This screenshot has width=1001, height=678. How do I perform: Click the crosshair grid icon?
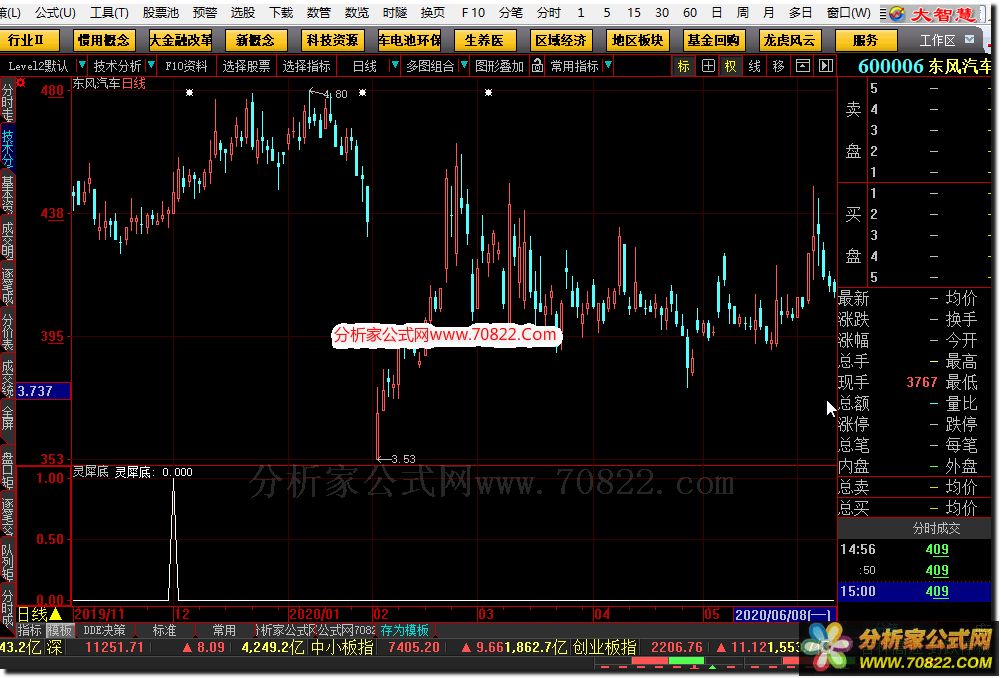[x=708, y=66]
